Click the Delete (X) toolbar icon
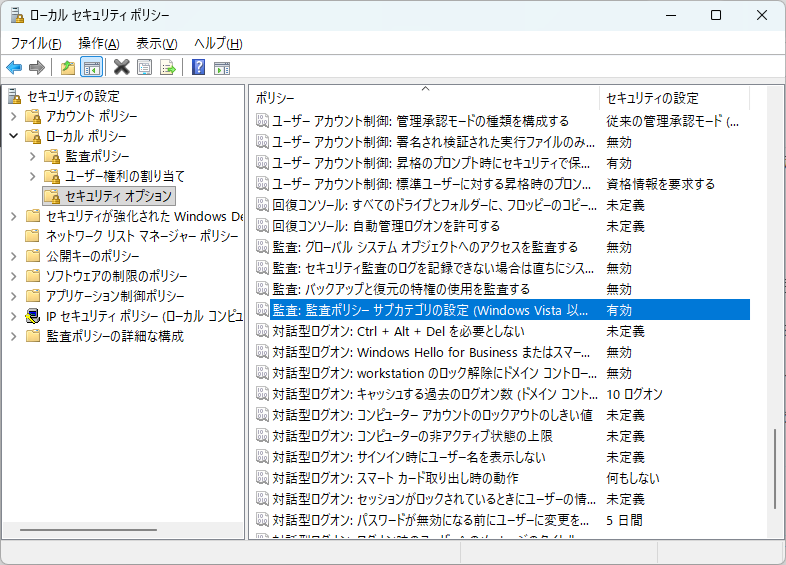The image size is (786, 565). pyautogui.click(x=121, y=67)
